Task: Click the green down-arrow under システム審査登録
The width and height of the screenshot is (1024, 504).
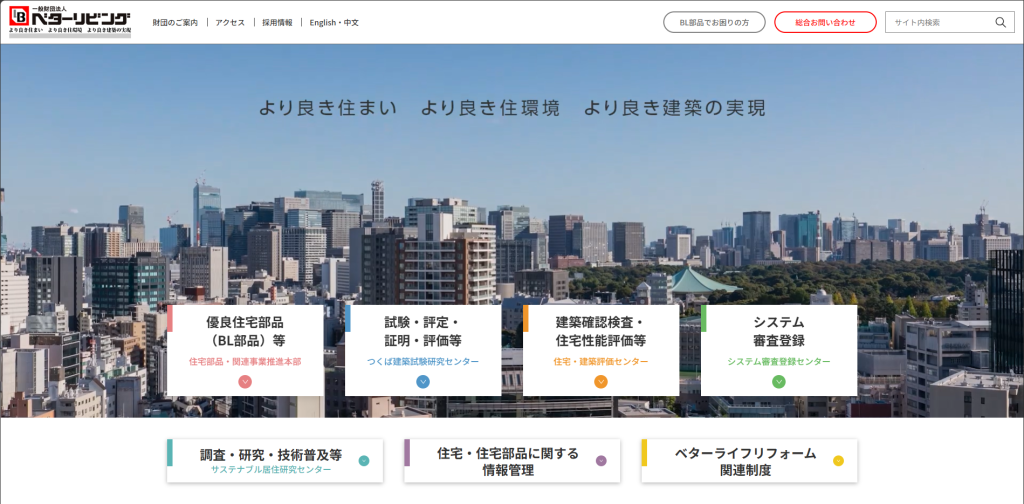Action: [779, 381]
